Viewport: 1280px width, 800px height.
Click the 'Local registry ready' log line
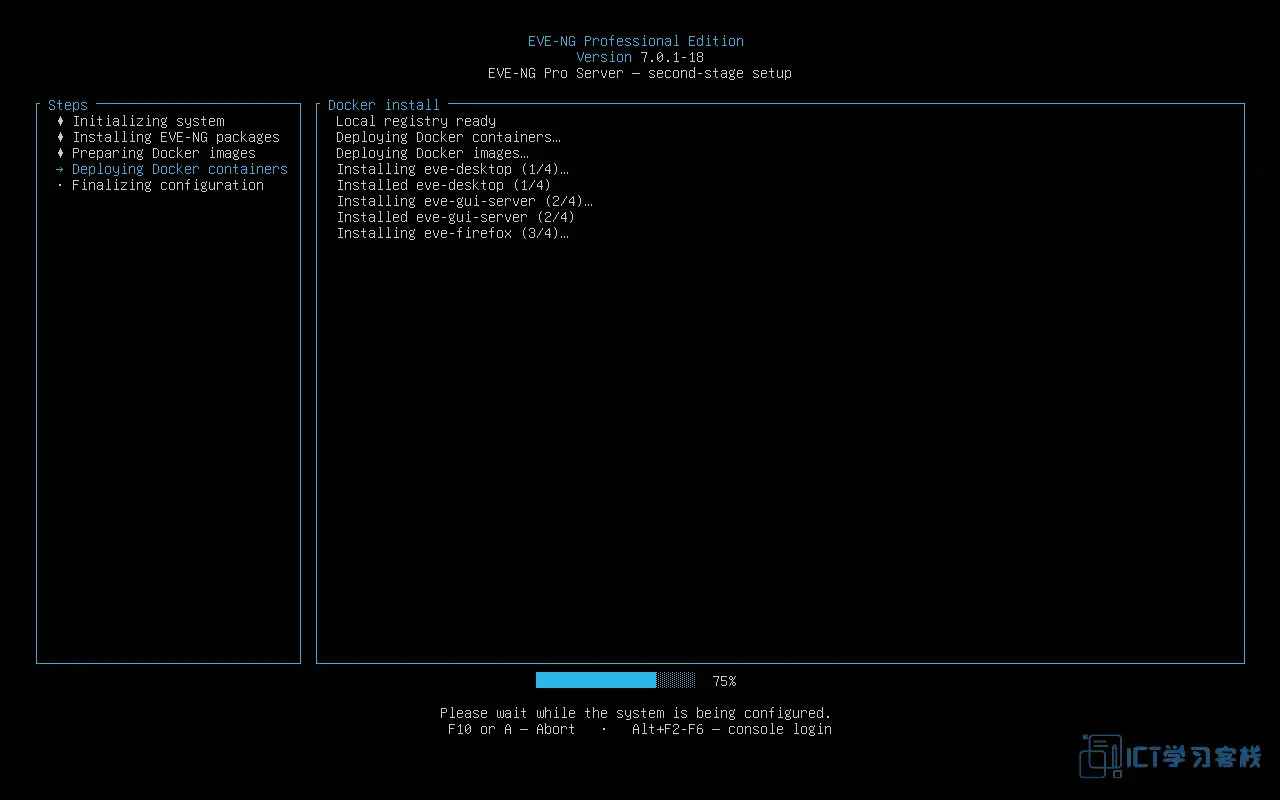[x=416, y=121]
